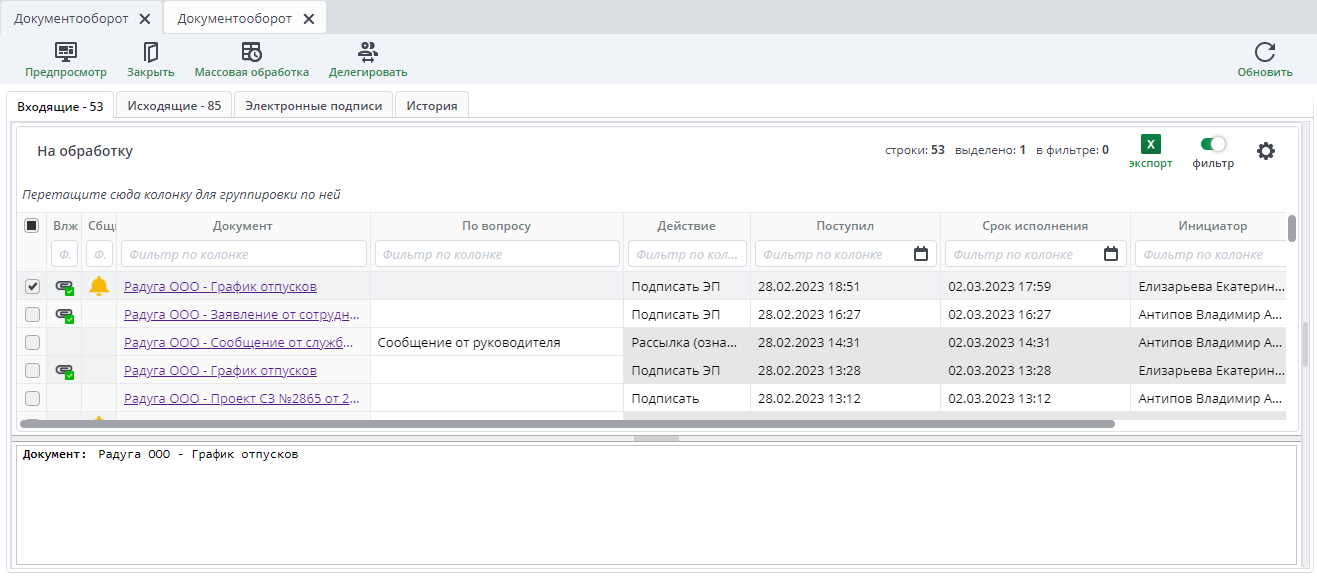The height and width of the screenshot is (576, 1317).
Task: Toggle the фильтр switch off
Action: pos(1212,144)
